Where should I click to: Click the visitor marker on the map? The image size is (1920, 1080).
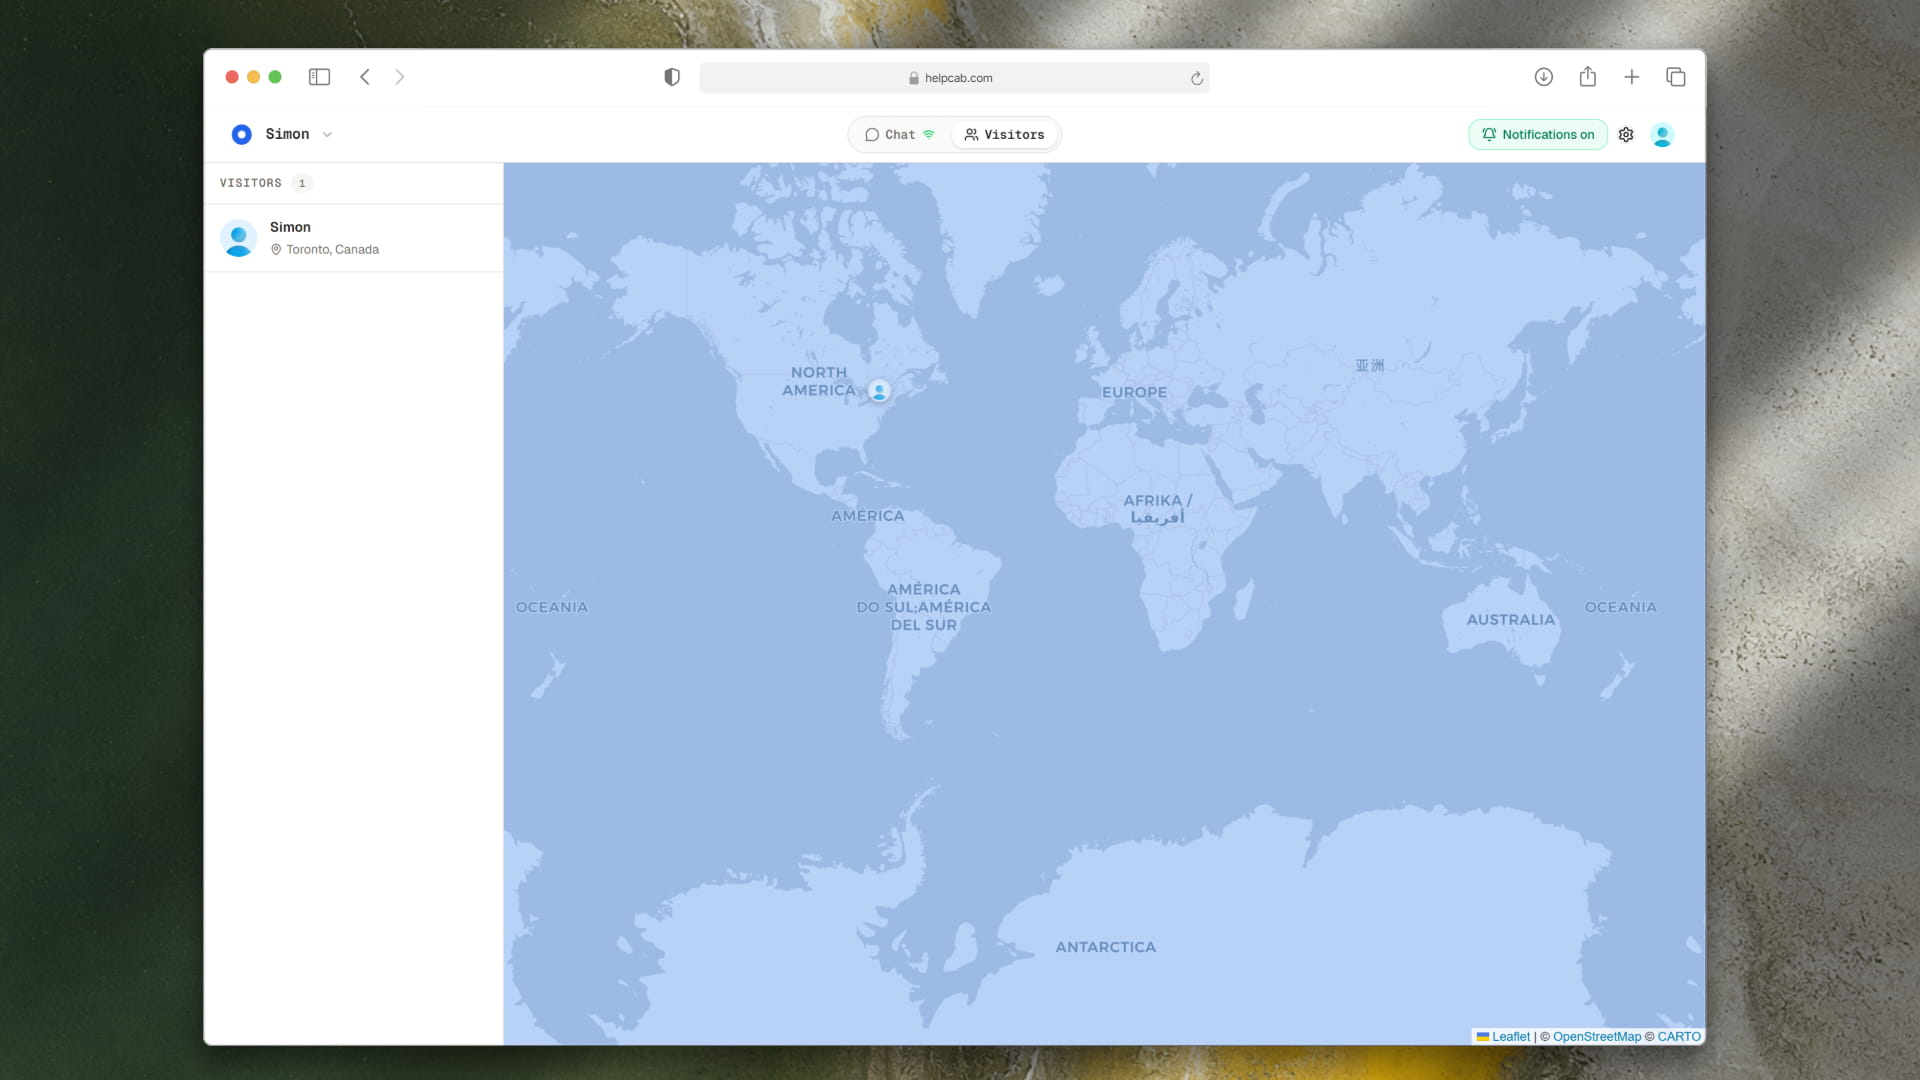point(879,391)
